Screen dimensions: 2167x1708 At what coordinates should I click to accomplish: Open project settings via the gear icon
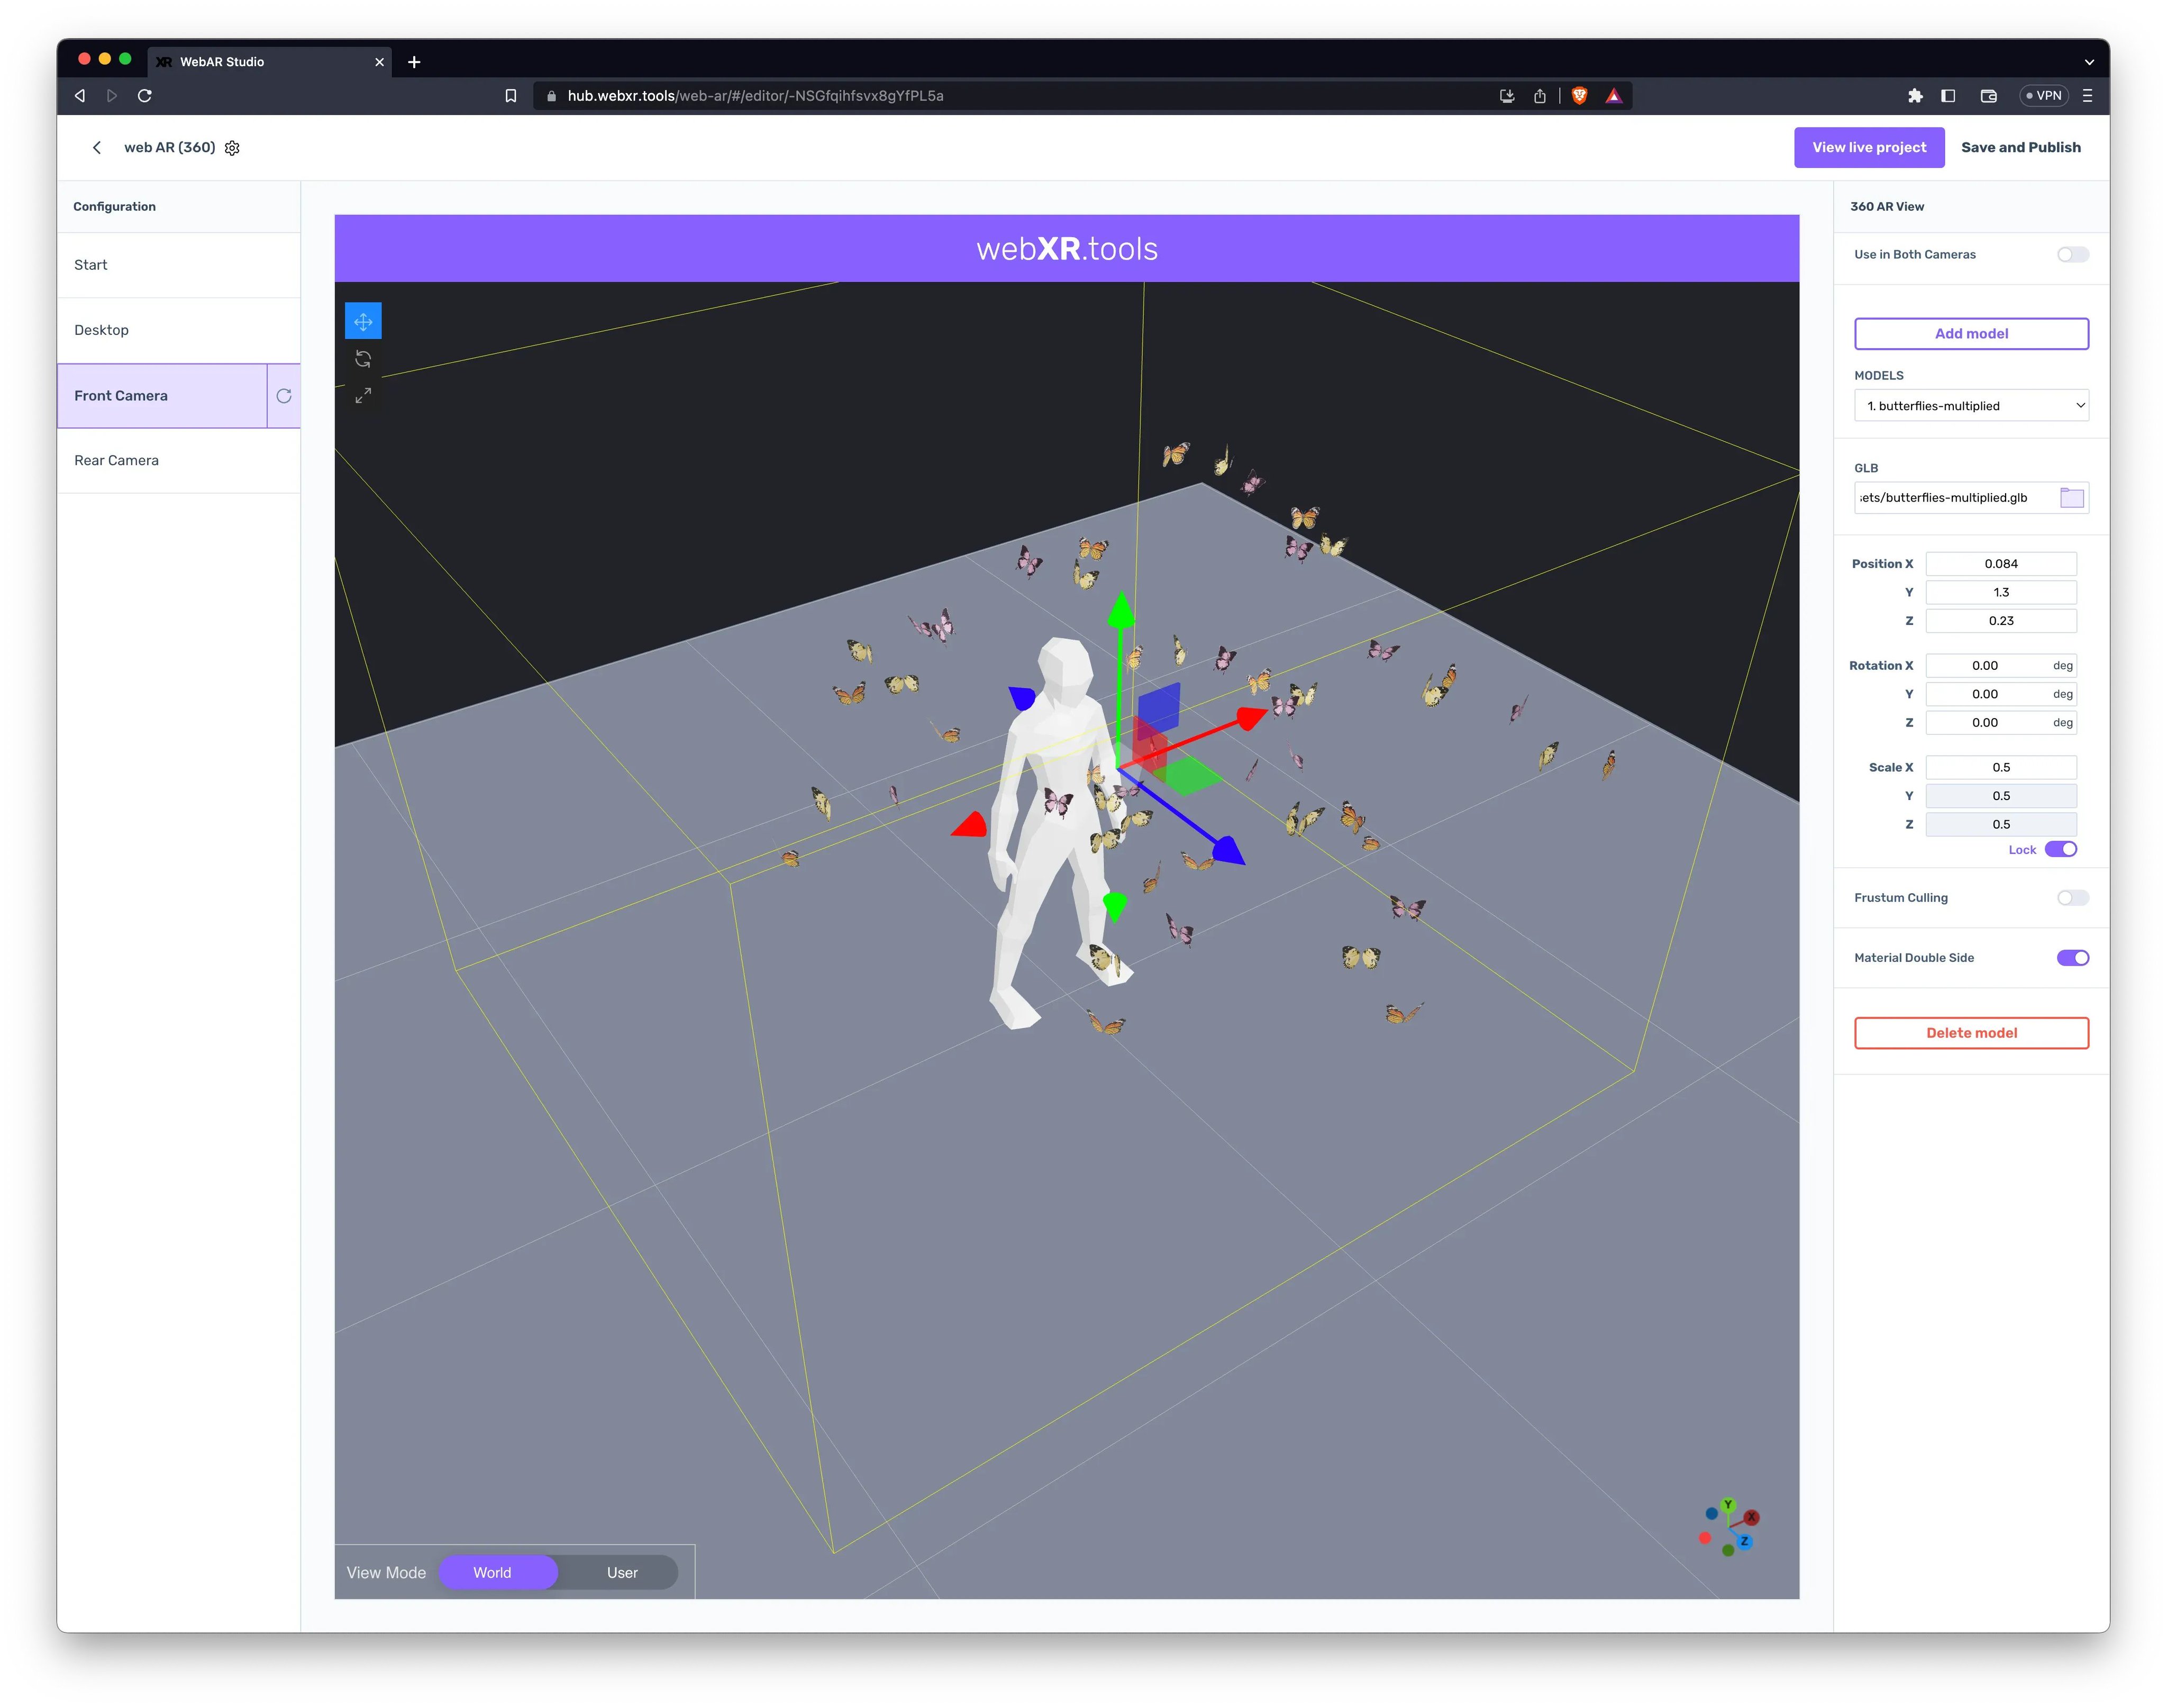click(x=232, y=147)
